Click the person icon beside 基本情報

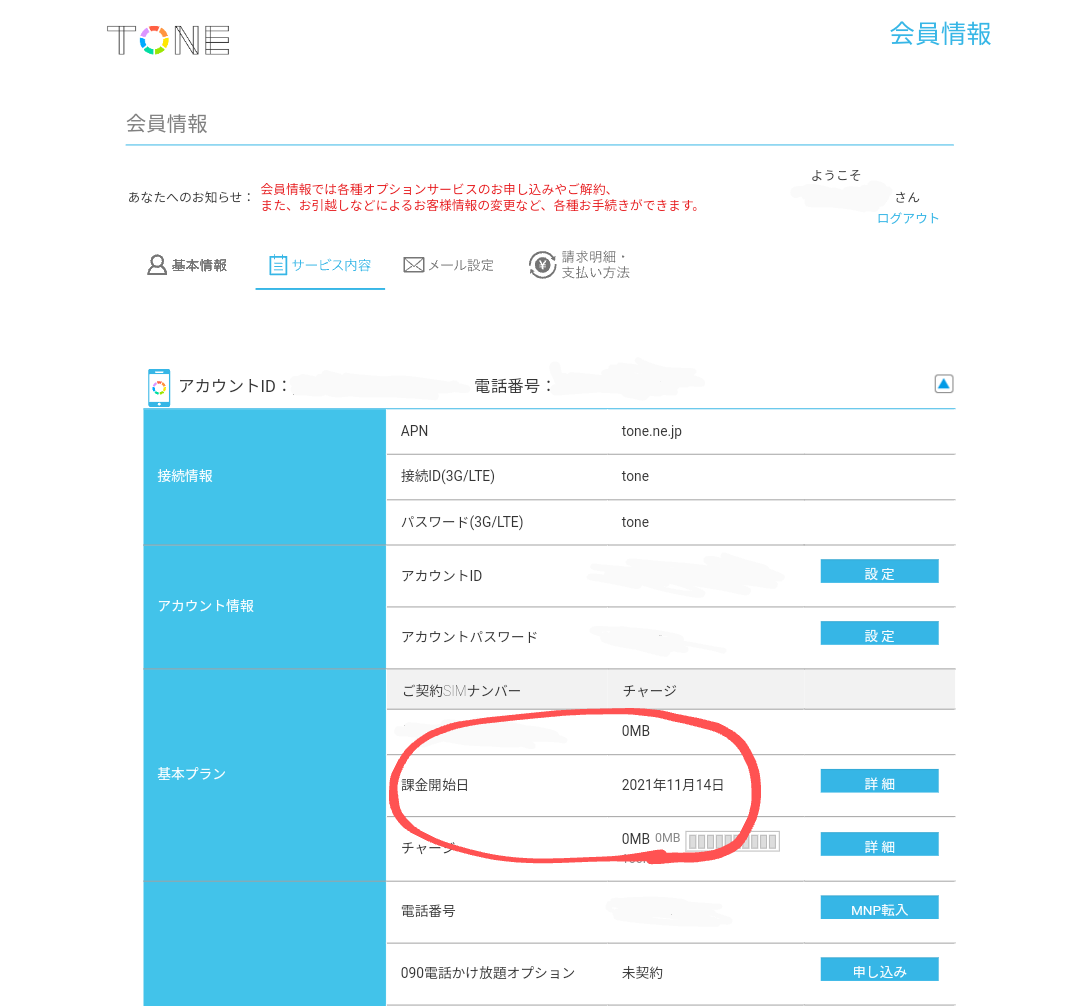(157, 265)
